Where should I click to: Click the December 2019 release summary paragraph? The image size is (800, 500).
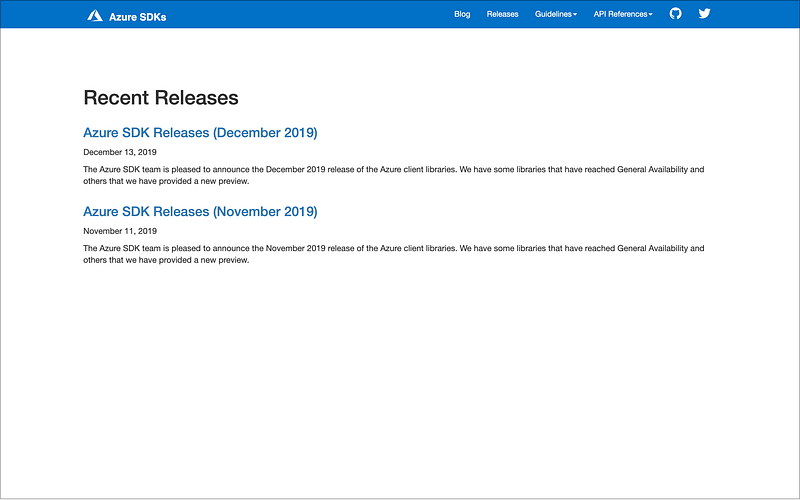[x=393, y=175]
